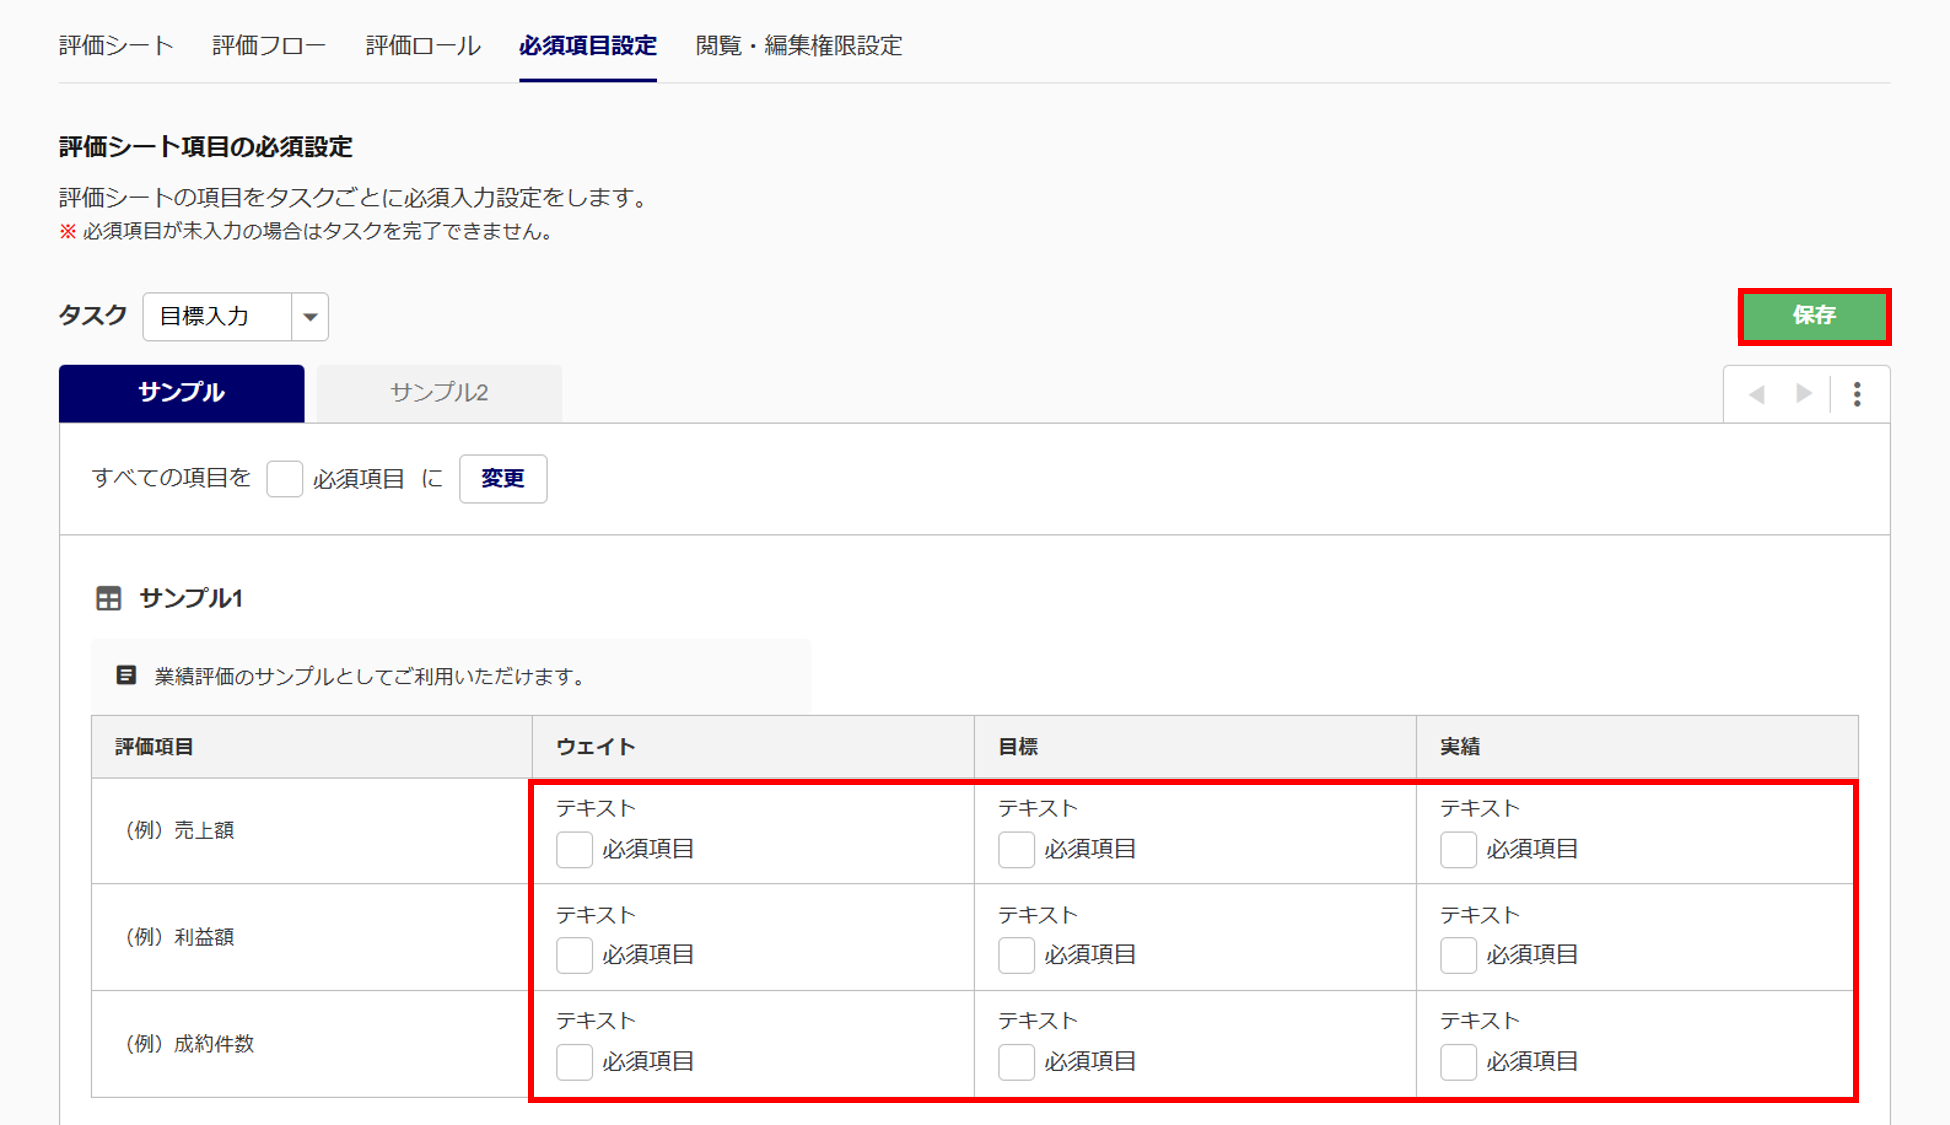Click the table icon beside サンプル1
1950x1125 pixels.
(108, 599)
